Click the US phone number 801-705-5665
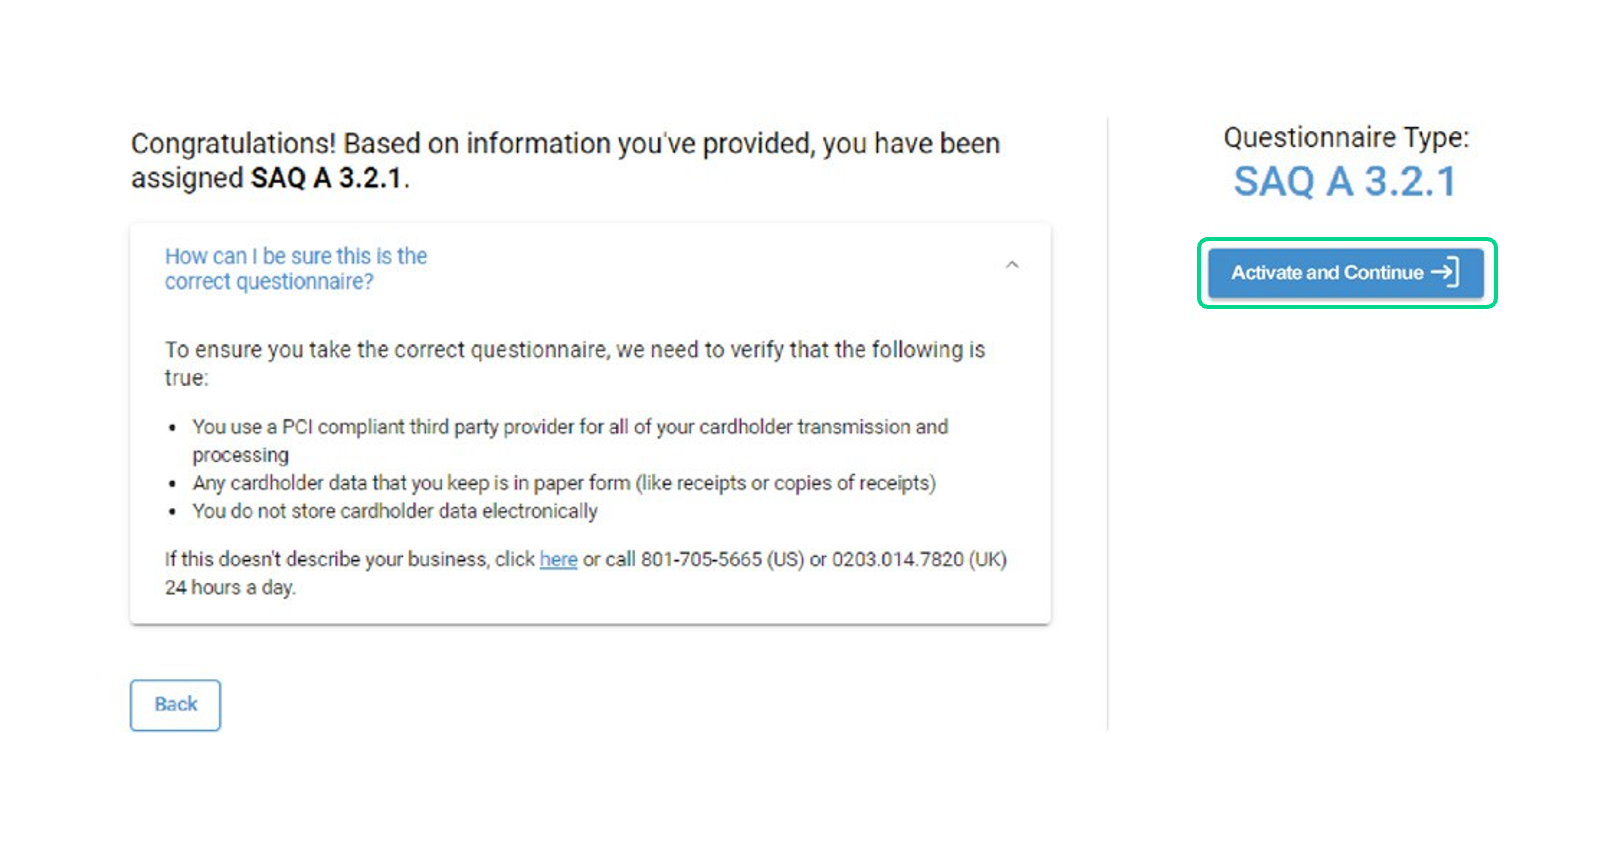The width and height of the screenshot is (1612, 856). coord(701,560)
